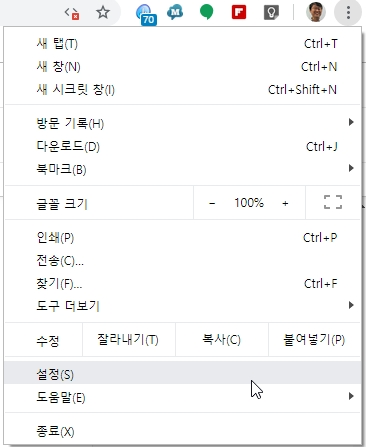Click the blue cloud M extension icon
Screen dimensions: 366x447
(x=175, y=13)
